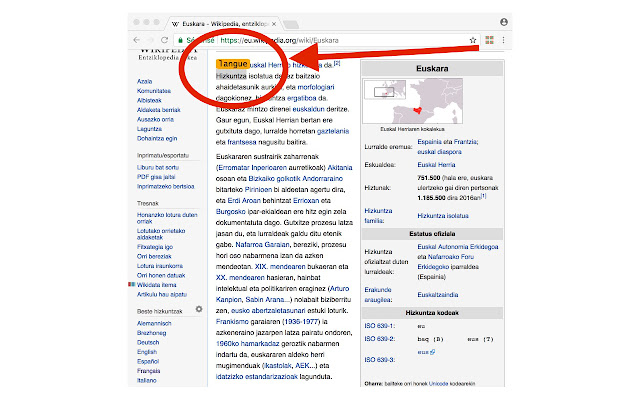Open the Komunitatea sidebar link
The width and height of the screenshot is (640, 400).
click(x=154, y=91)
